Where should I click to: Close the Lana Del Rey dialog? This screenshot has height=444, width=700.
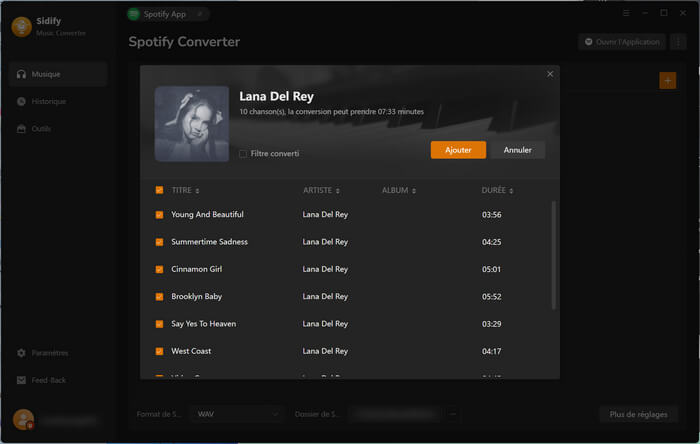550,74
